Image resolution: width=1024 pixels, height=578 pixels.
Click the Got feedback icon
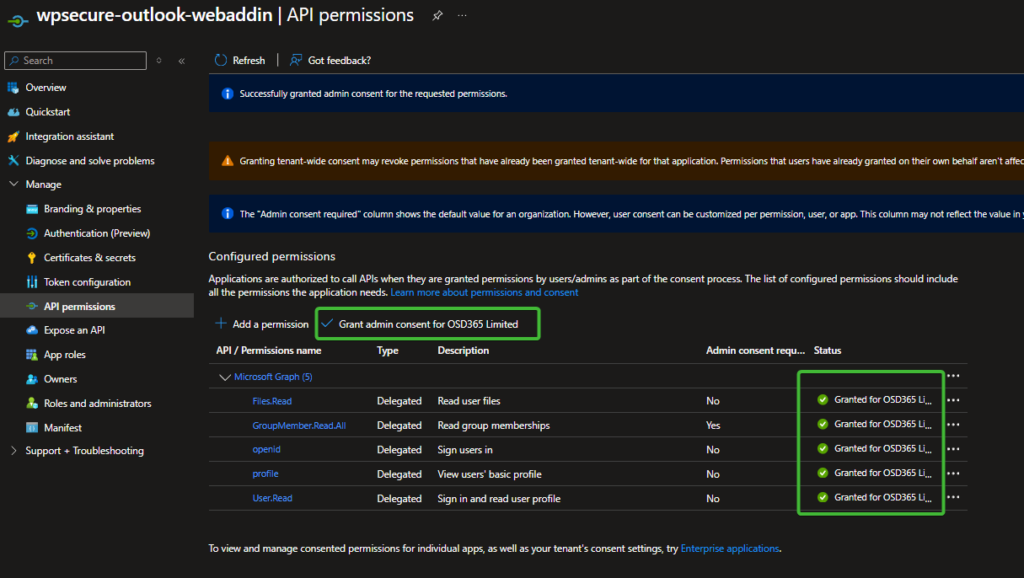[x=296, y=60]
